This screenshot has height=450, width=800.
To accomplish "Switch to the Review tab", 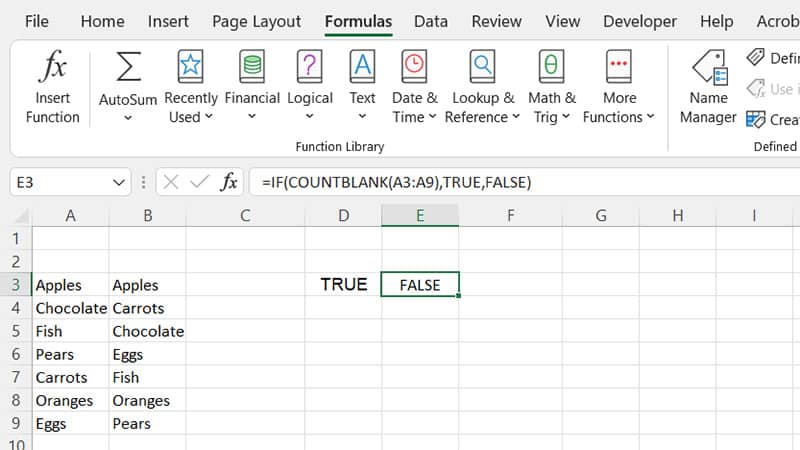I will tap(496, 21).
